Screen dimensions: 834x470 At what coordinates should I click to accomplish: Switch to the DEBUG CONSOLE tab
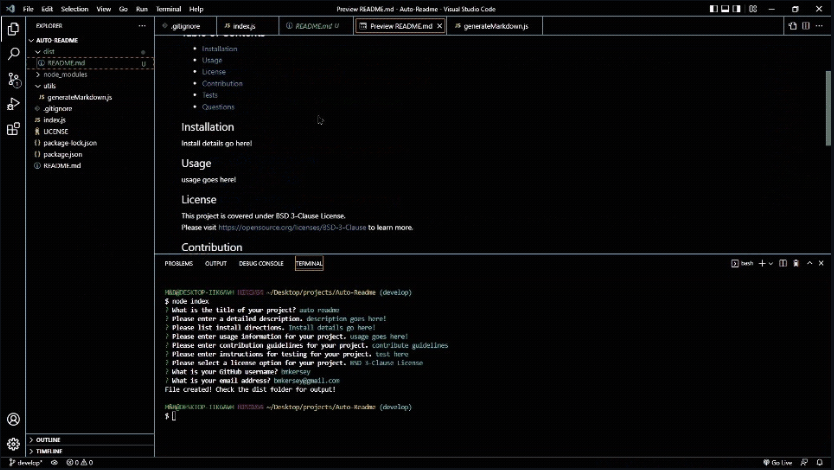click(x=261, y=263)
